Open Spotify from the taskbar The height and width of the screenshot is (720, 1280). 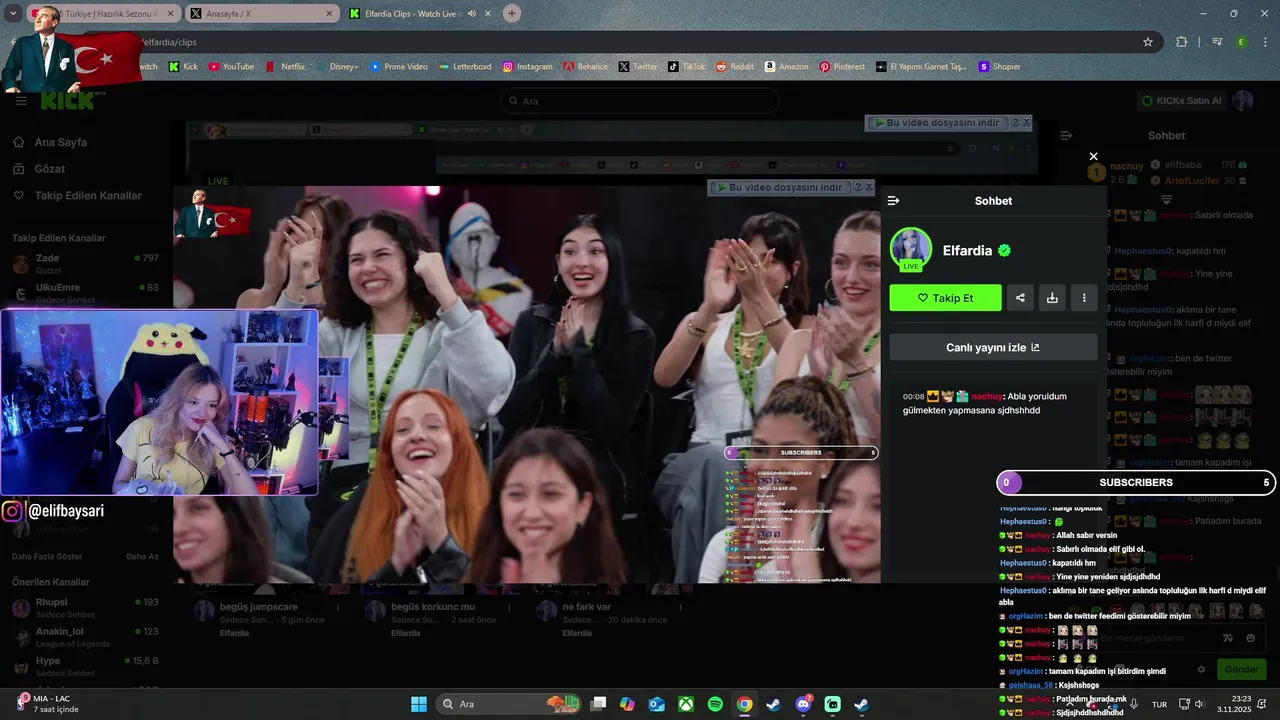(715, 704)
